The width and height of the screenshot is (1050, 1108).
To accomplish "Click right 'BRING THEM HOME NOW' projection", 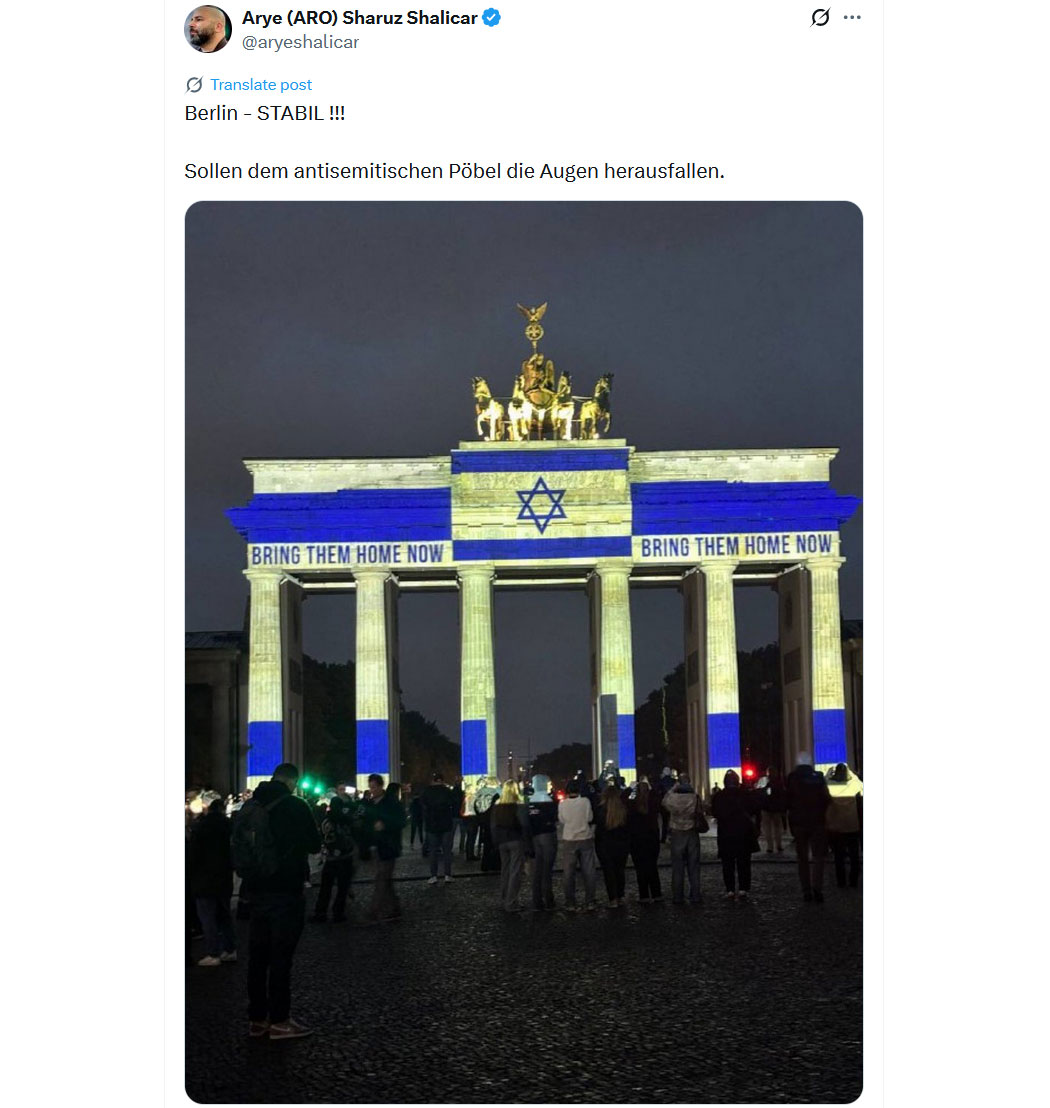I will (x=736, y=546).
